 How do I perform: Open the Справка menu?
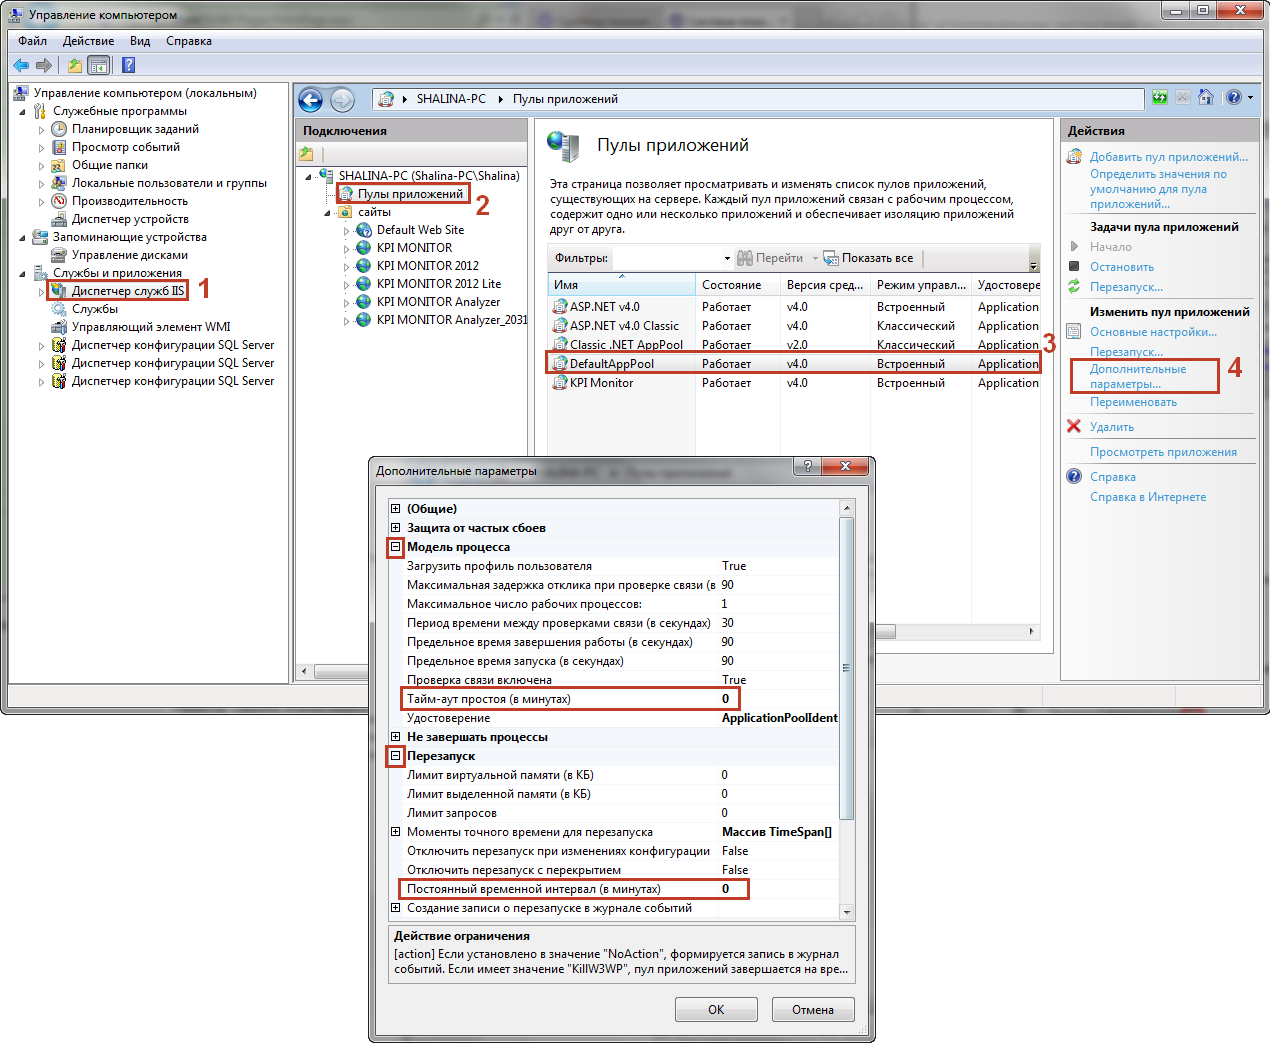pos(189,41)
